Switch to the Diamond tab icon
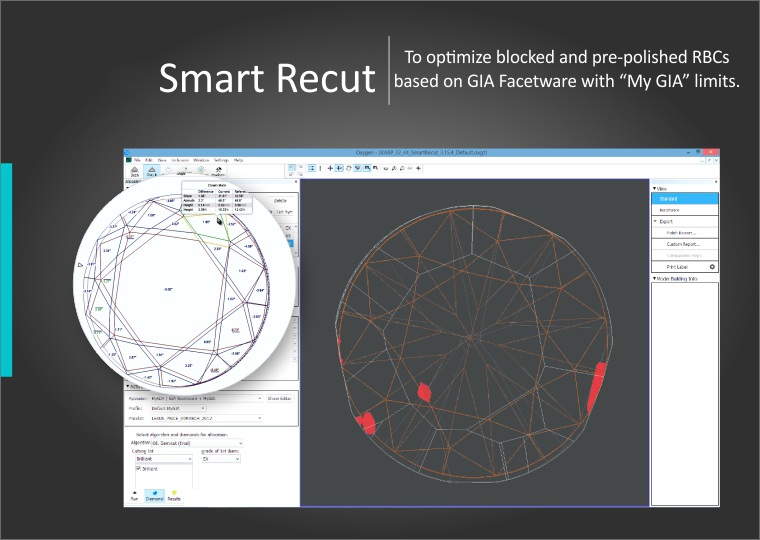Viewport: 760px width, 540px height. tap(155, 496)
